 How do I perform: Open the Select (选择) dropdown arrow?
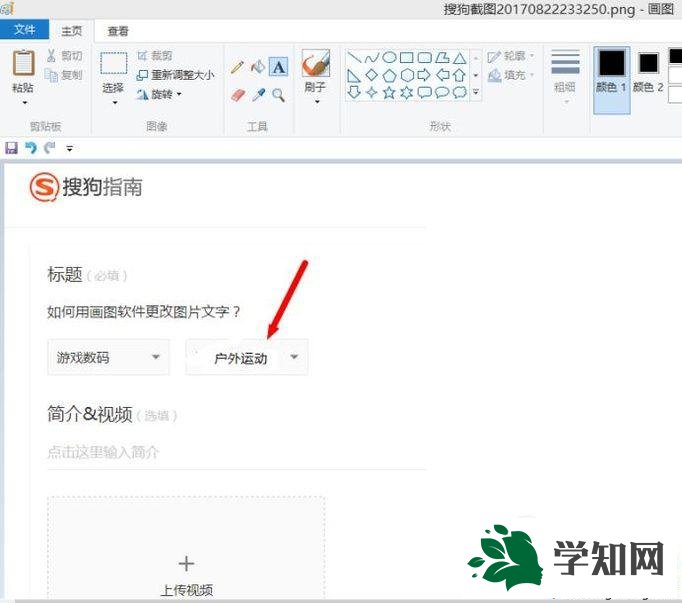click(x=115, y=103)
